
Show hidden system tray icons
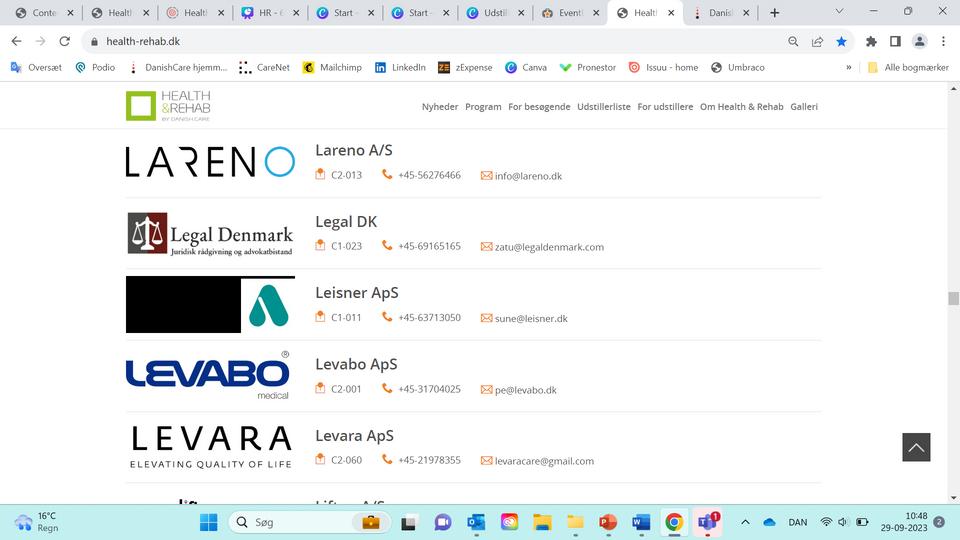[x=745, y=522]
